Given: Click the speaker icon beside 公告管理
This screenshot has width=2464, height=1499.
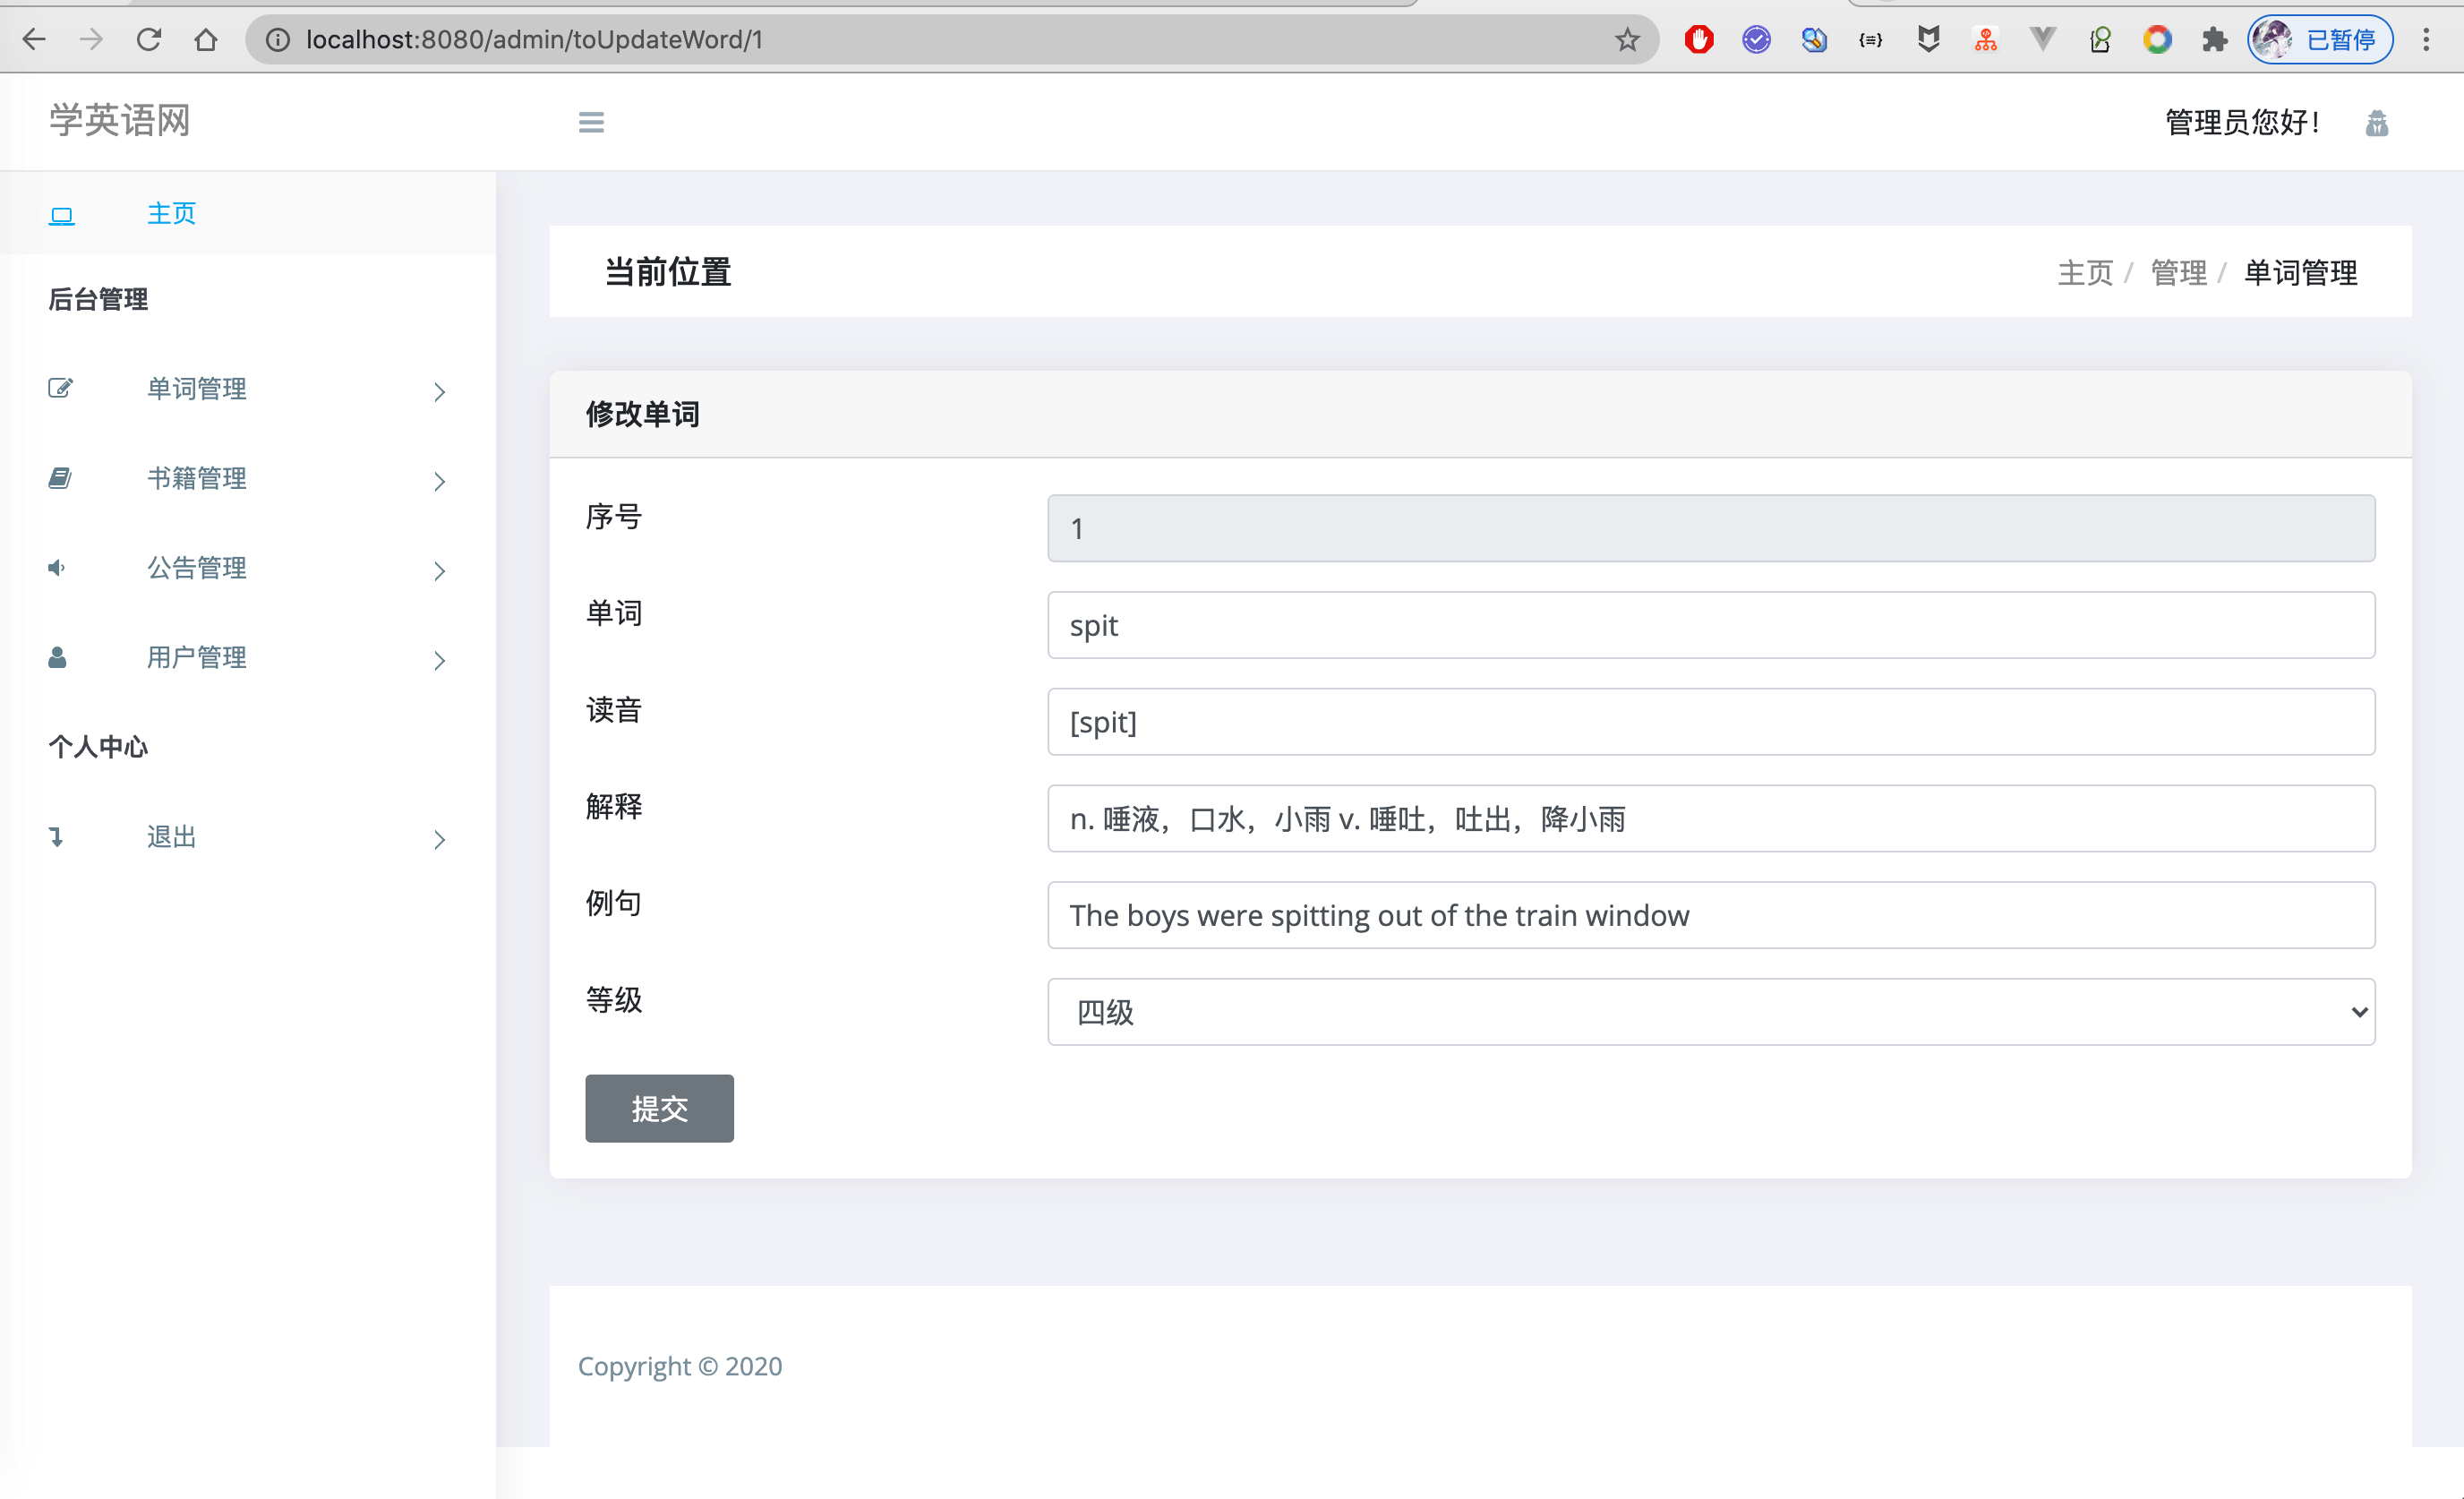Looking at the screenshot, I should pos(57,568).
